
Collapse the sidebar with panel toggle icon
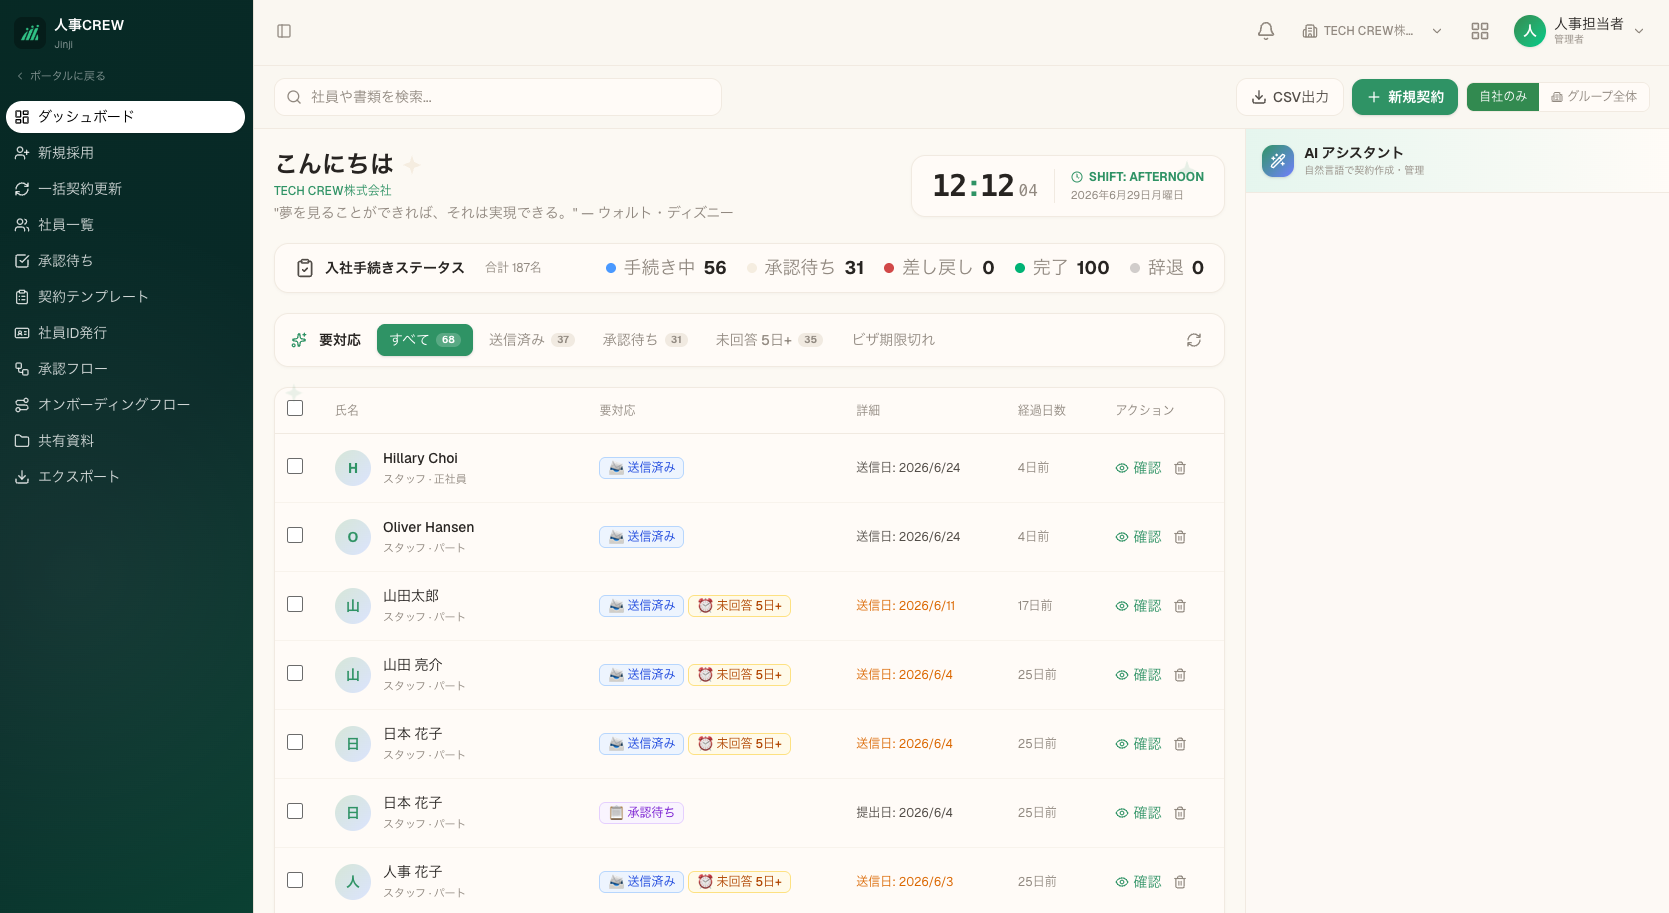[284, 31]
